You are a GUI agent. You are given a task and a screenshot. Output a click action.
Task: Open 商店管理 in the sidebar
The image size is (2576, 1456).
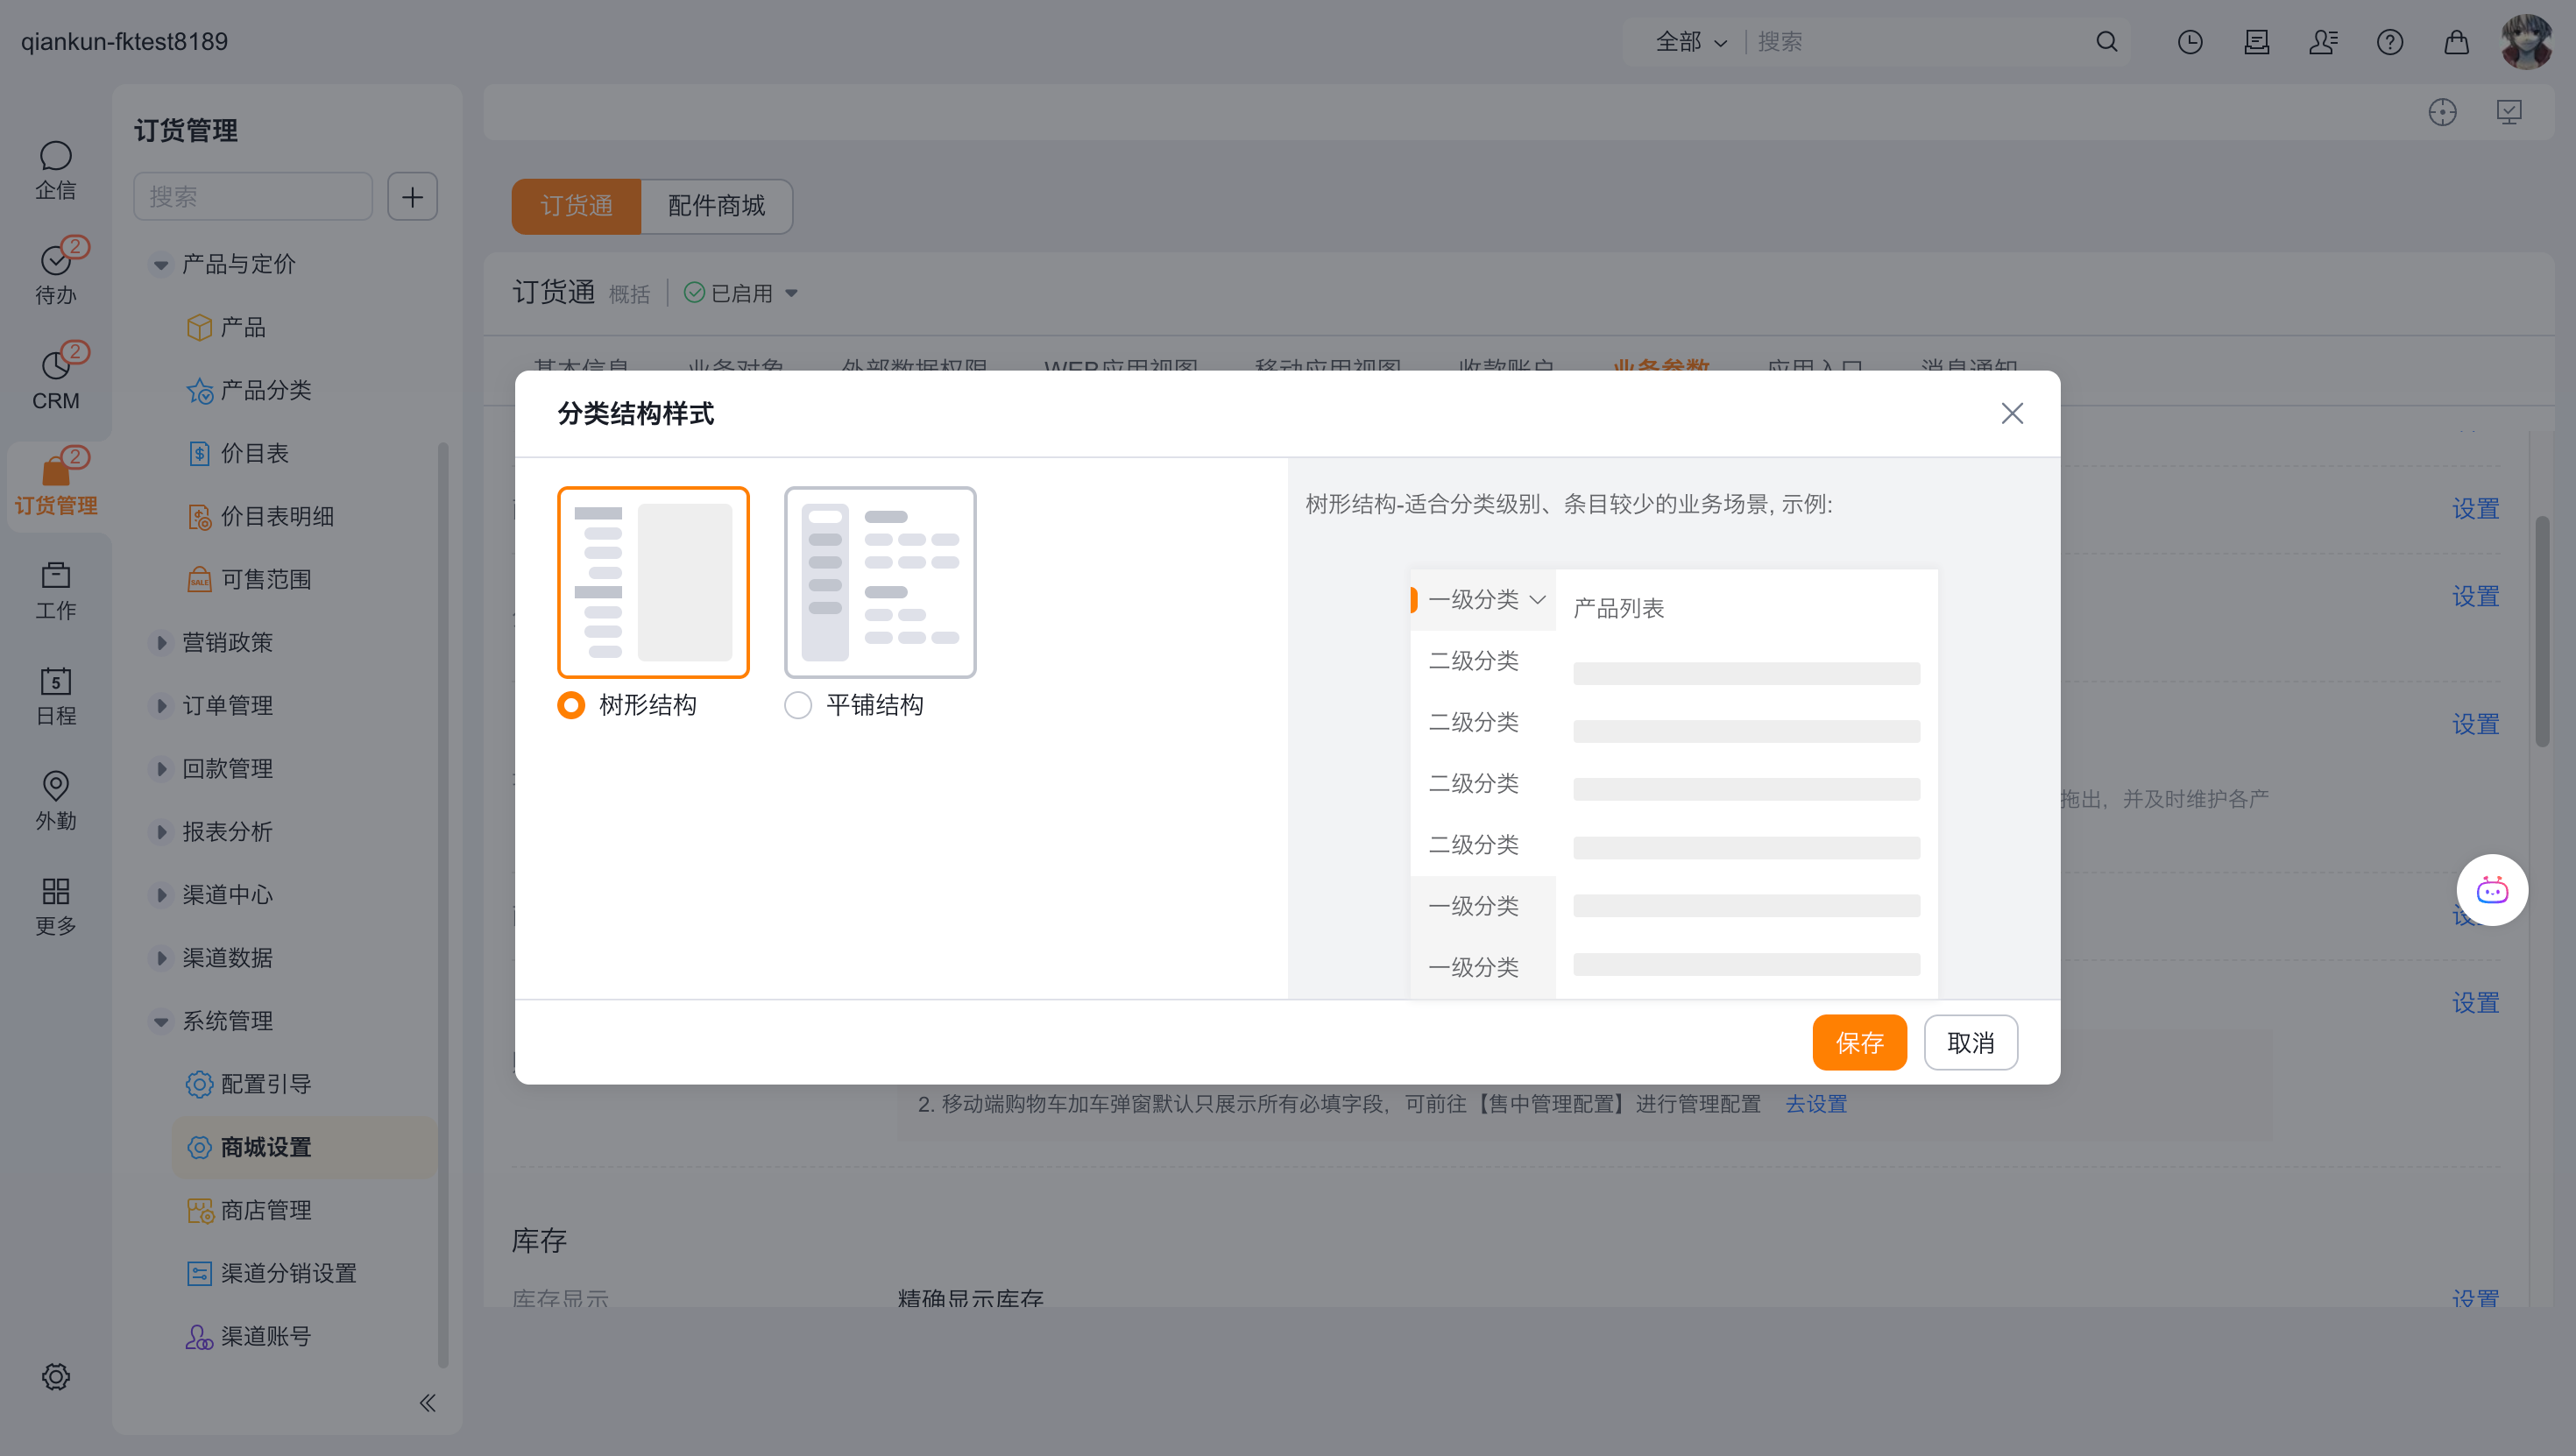[266, 1210]
